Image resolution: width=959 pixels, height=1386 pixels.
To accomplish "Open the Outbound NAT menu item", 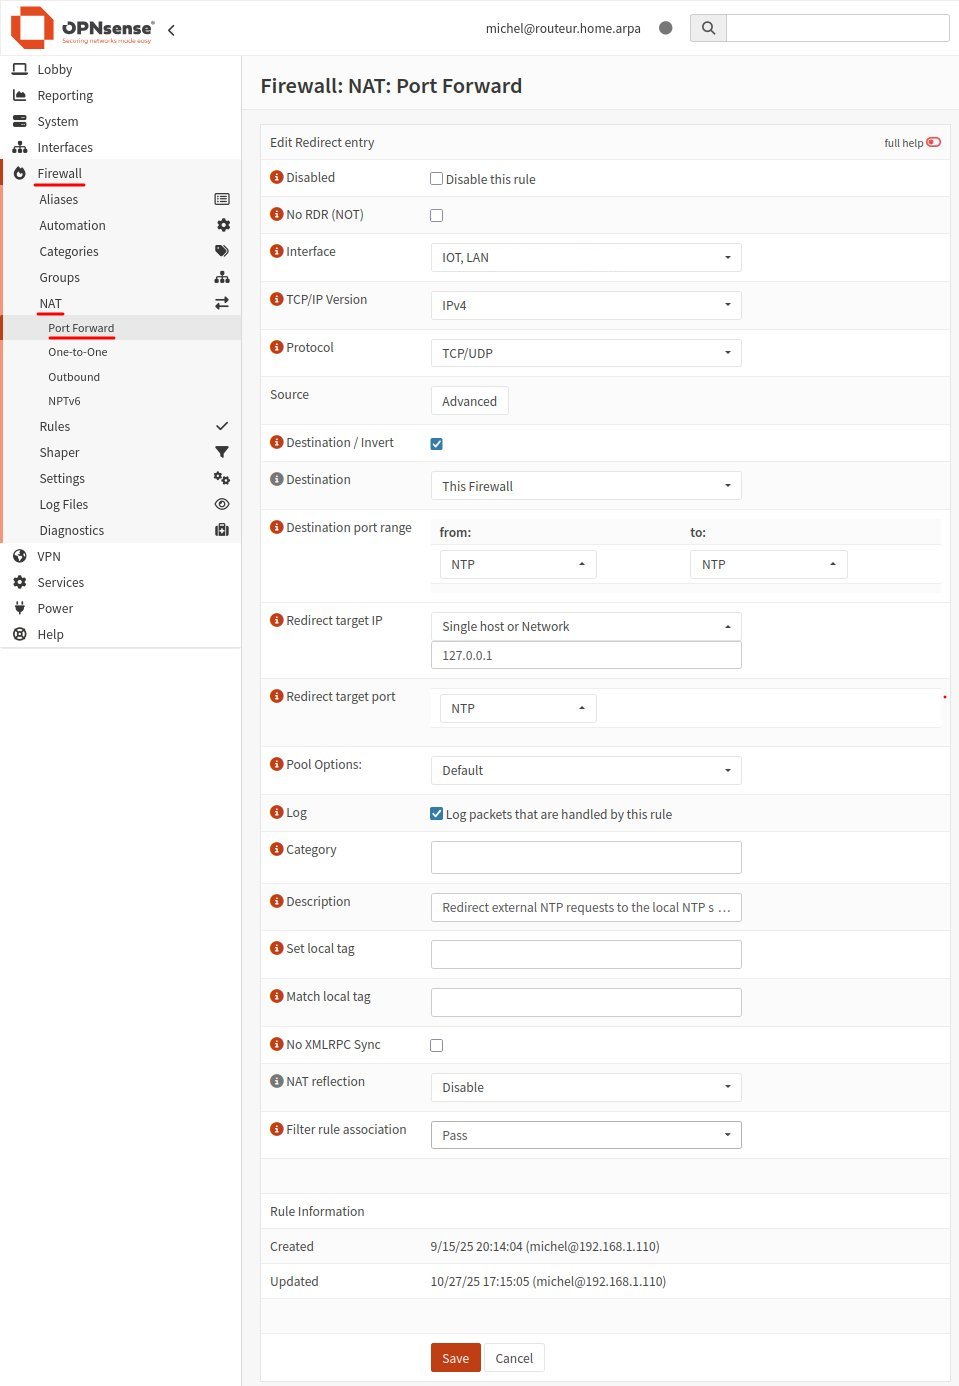I will pos(74,377).
